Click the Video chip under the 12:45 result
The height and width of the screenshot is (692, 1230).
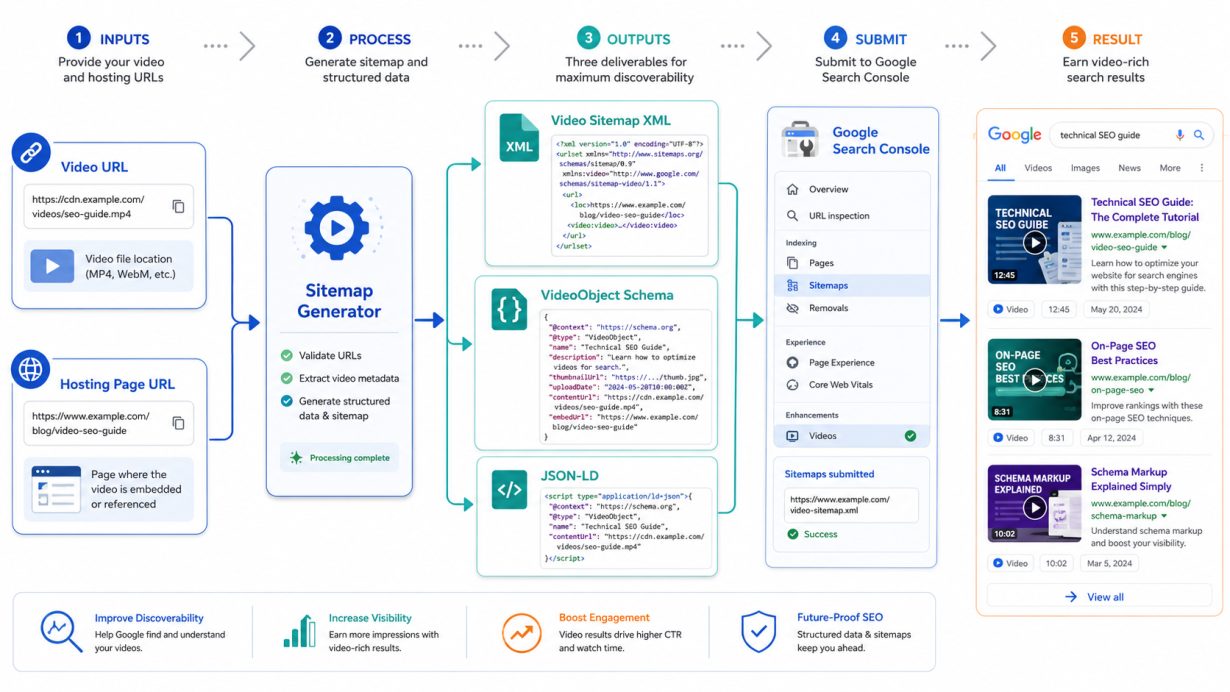click(1011, 309)
